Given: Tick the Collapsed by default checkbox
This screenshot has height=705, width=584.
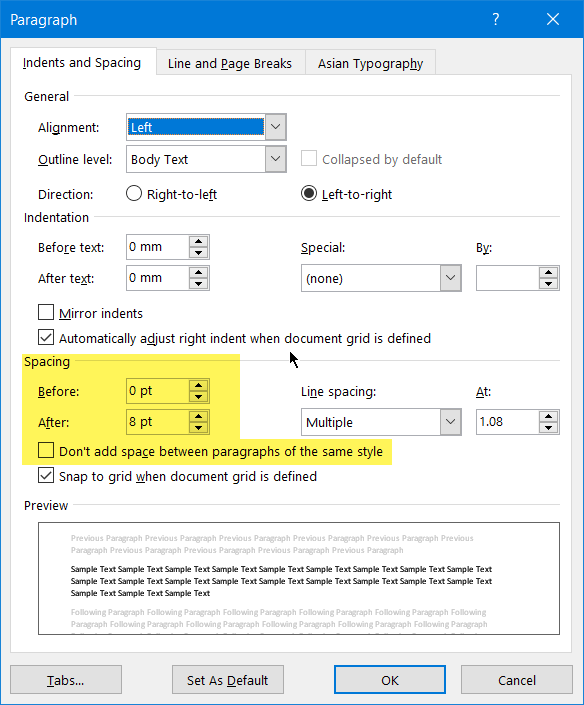Looking at the screenshot, I should (309, 159).
